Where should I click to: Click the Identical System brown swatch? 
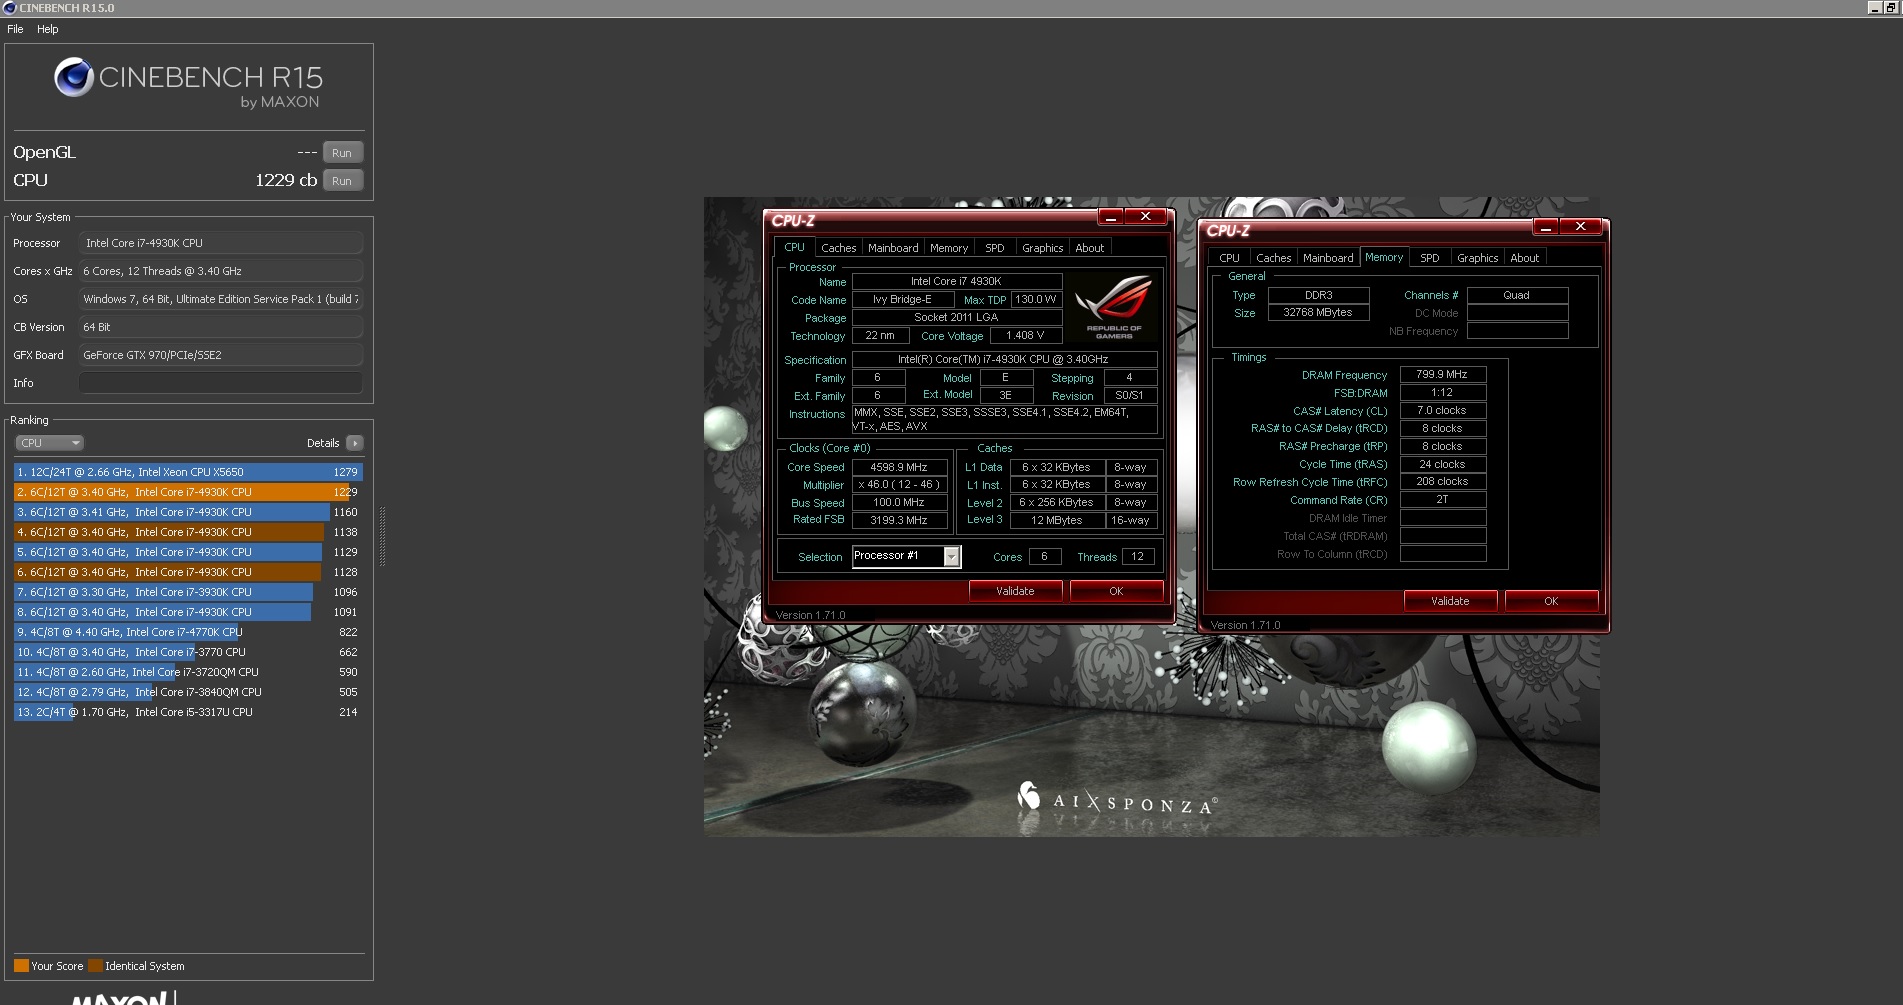[x=95, y=966]
